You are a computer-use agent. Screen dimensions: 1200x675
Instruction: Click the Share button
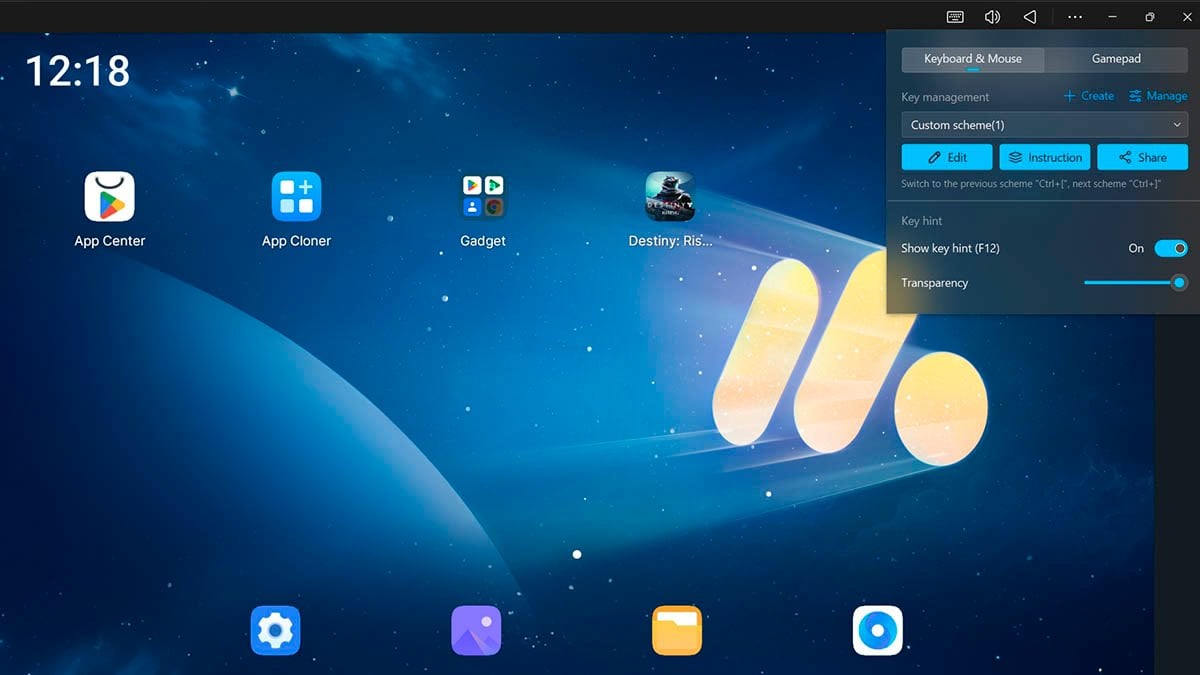click(1143, 157)
